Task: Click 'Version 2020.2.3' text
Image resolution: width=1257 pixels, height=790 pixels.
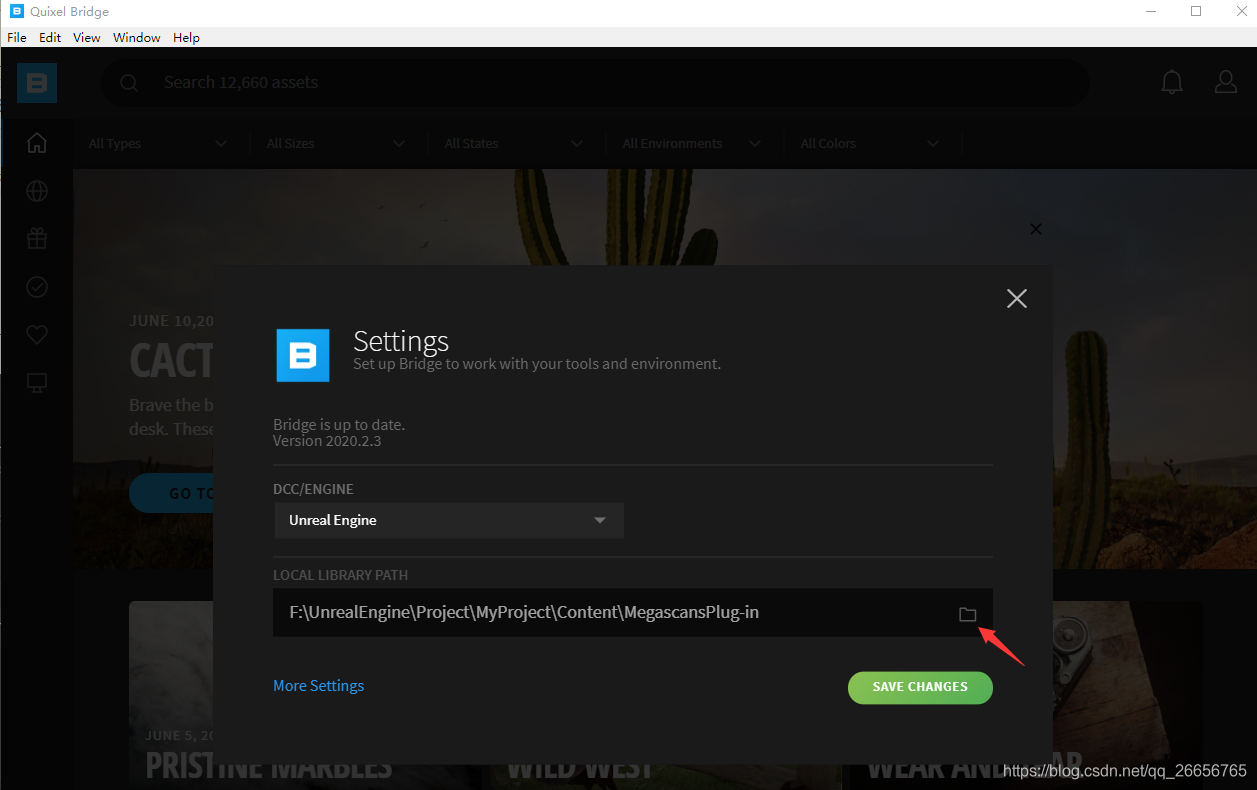Action: [326, 441]
